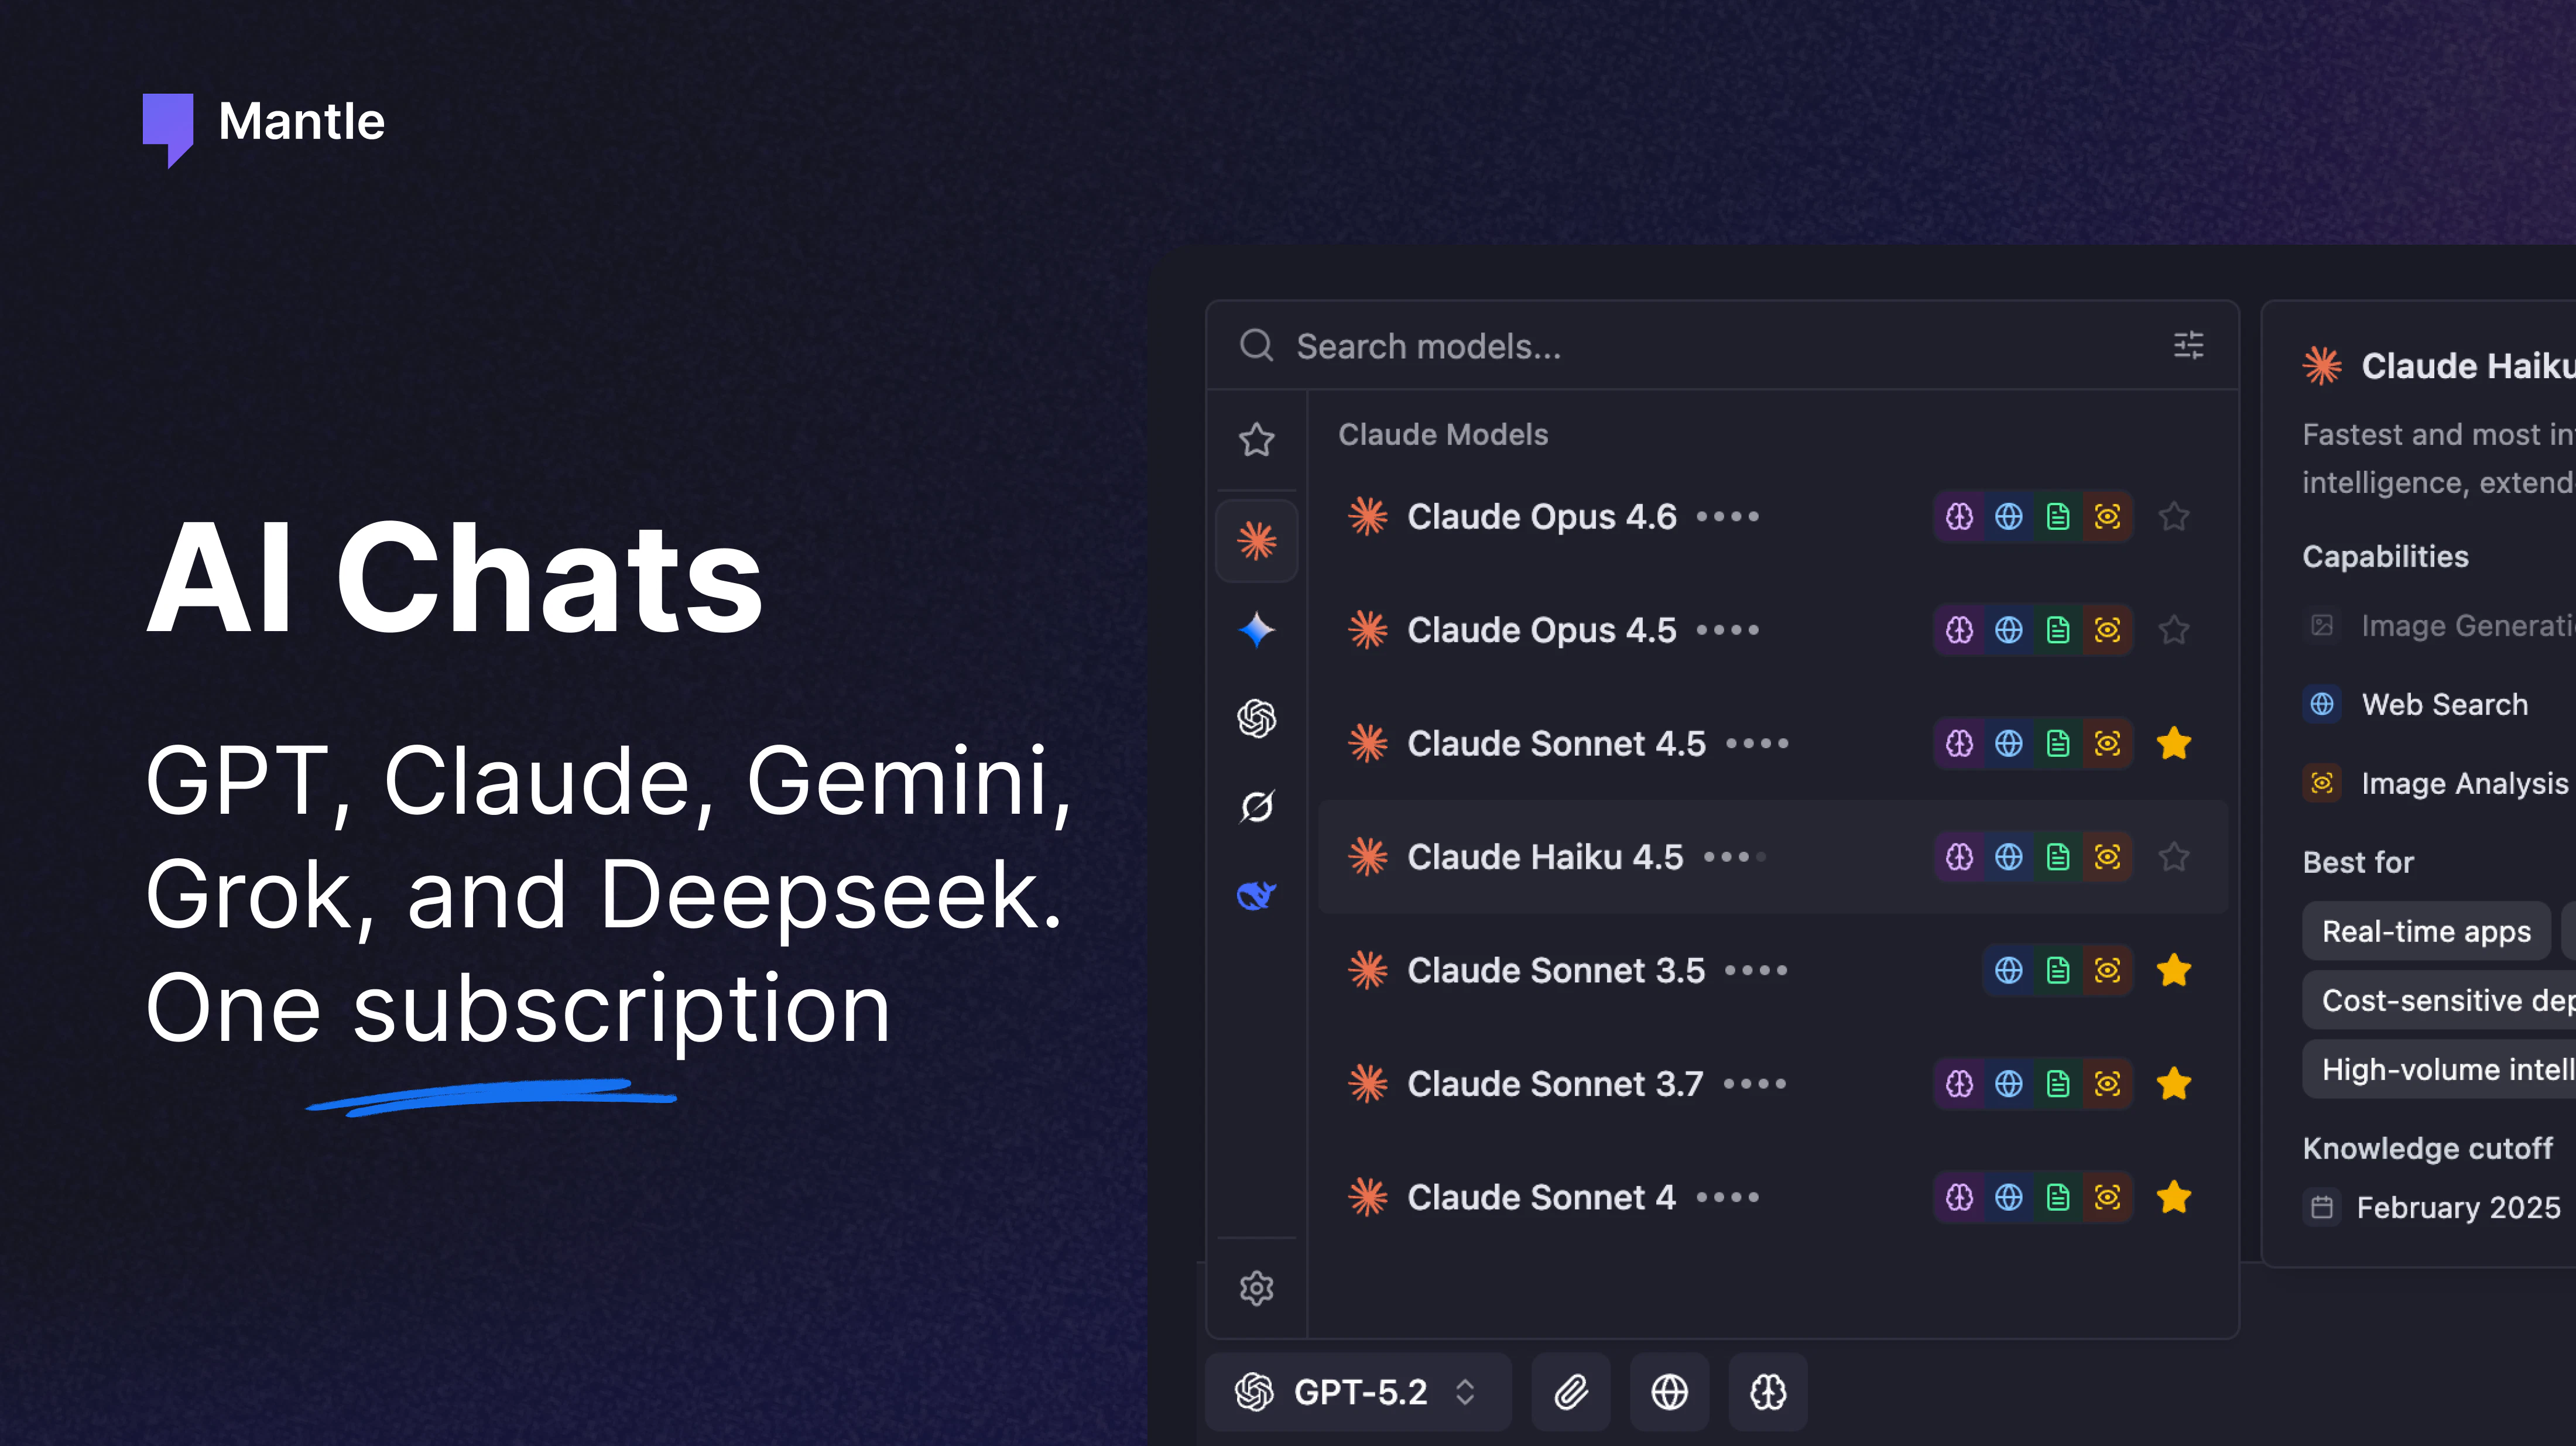
Task: Click web globe icon on Claude Opus 4.6
Action: point(2008,517)
